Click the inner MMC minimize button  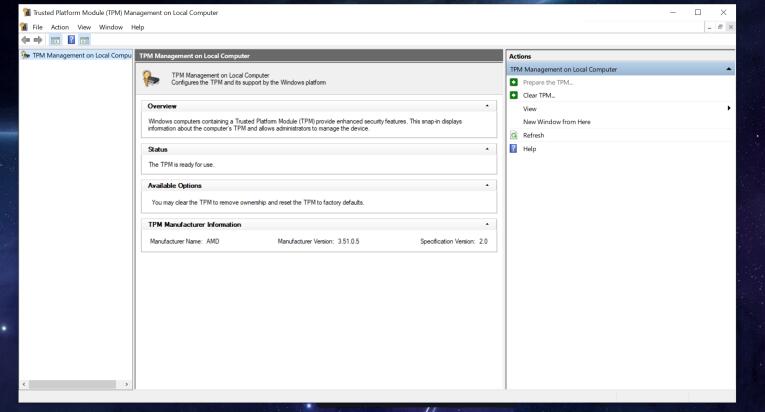(x=709, y=27)
